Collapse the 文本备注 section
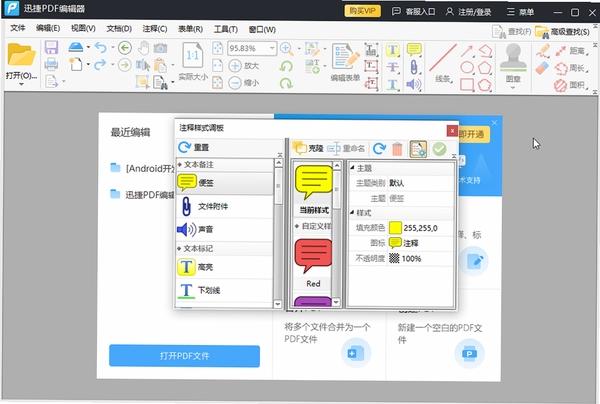The image size is (600, 404). [x=179, y=165]
